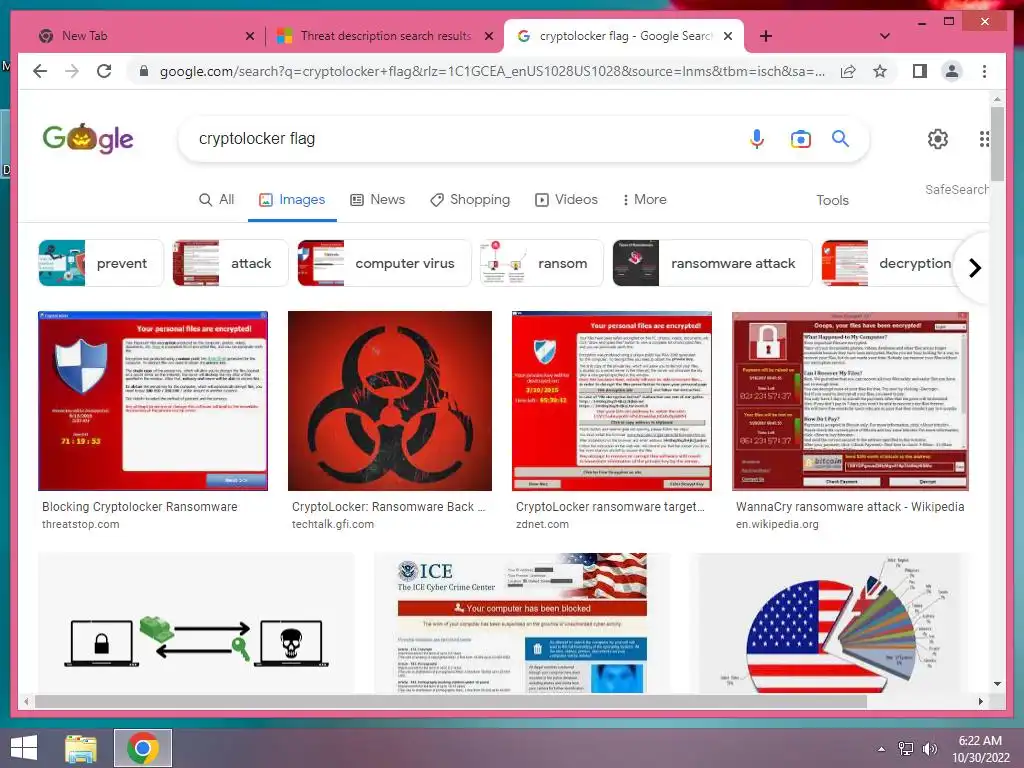Filter images by prevent chip
The image size is (1024, 768).
101,263
